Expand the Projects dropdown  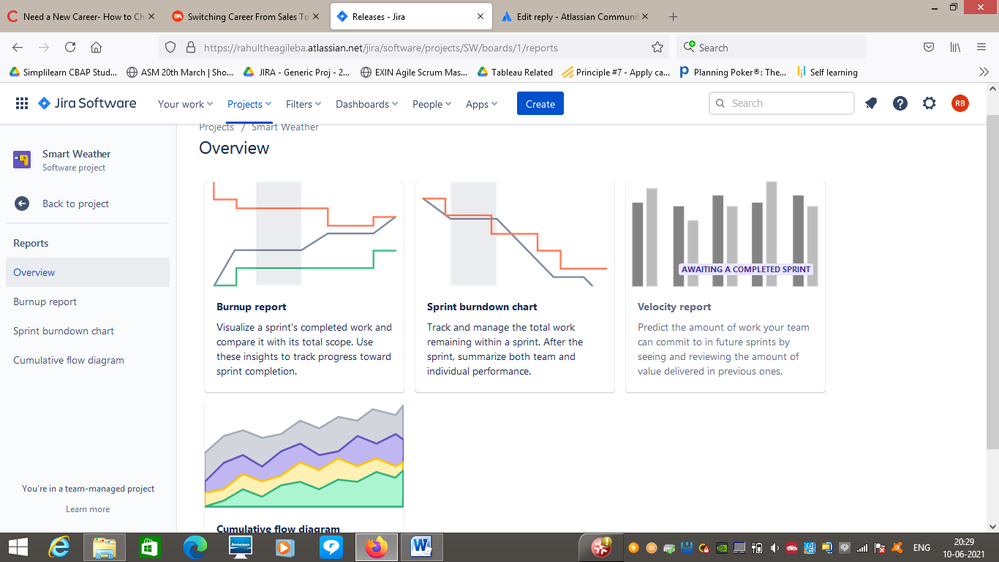click(x=249, y=104)
